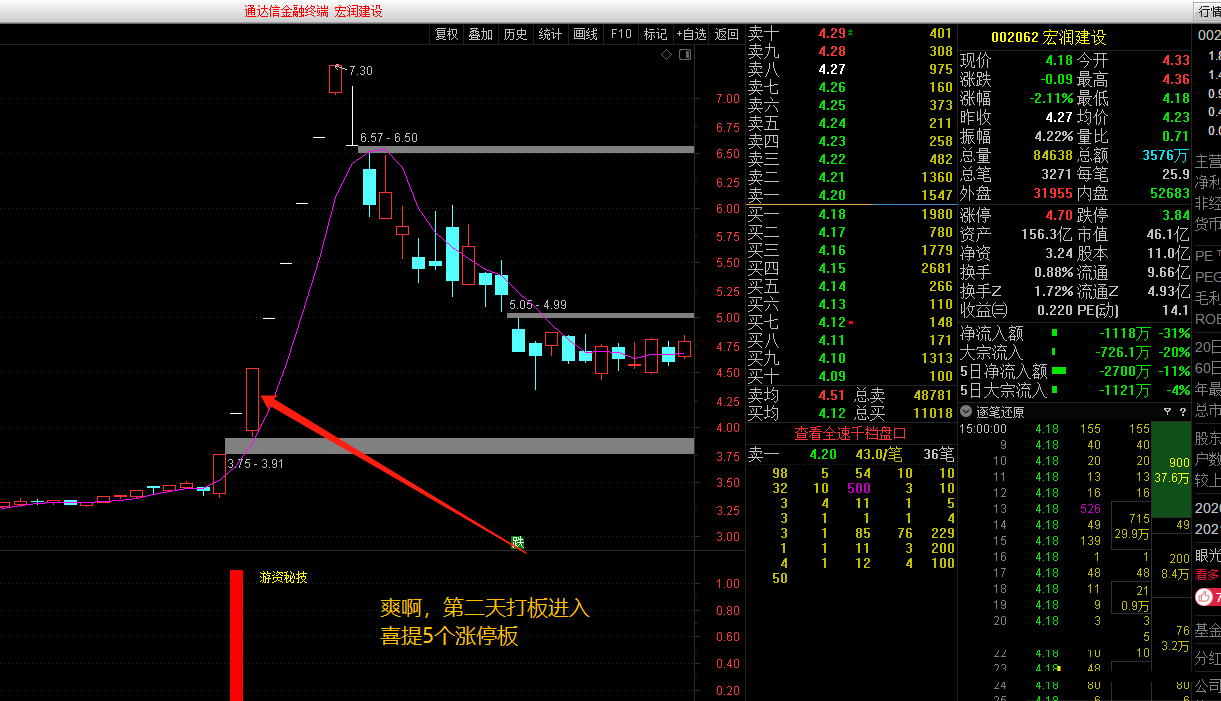Screen dimensions: 1221x701
Task: Open the 叠加 overlay option
Action: 480,34
